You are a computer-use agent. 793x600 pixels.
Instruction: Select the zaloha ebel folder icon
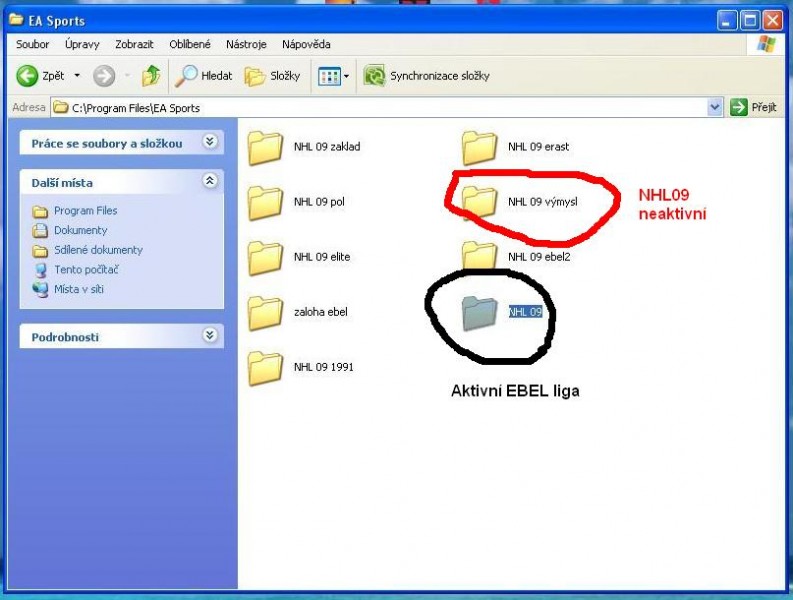coord(265,313)
